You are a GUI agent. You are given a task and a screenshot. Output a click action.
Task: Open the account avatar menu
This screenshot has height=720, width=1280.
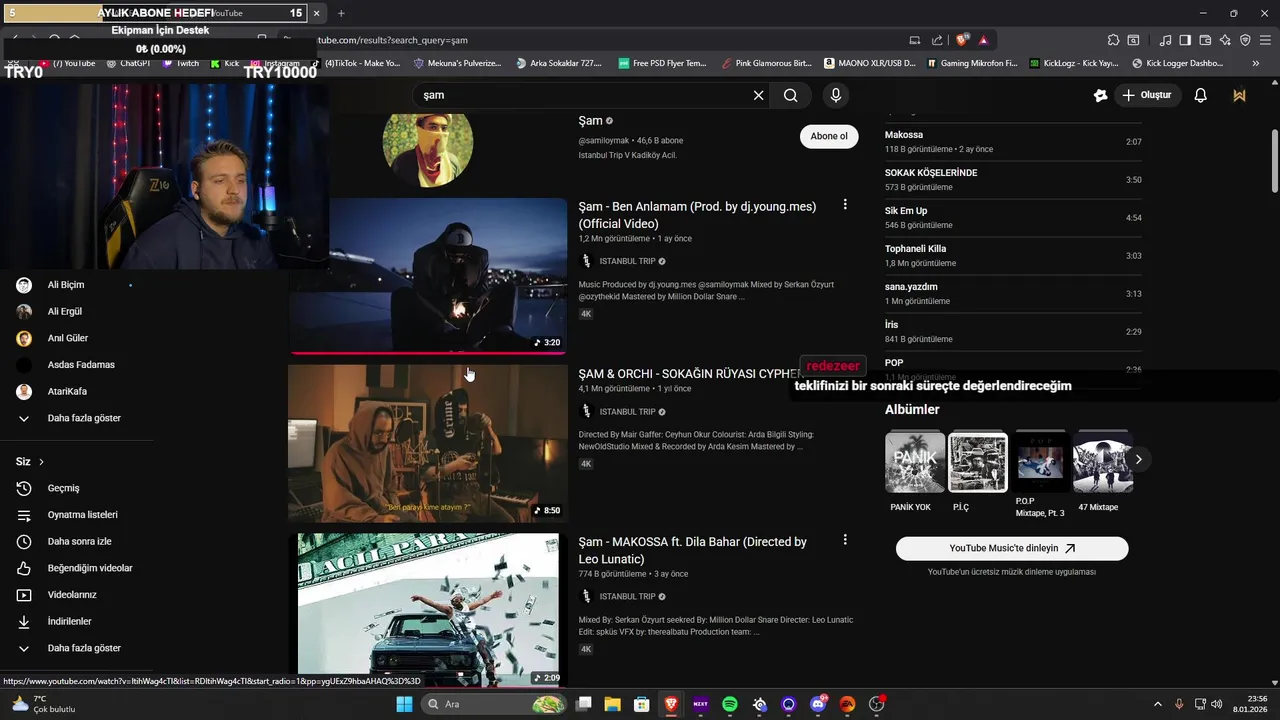1239,95
